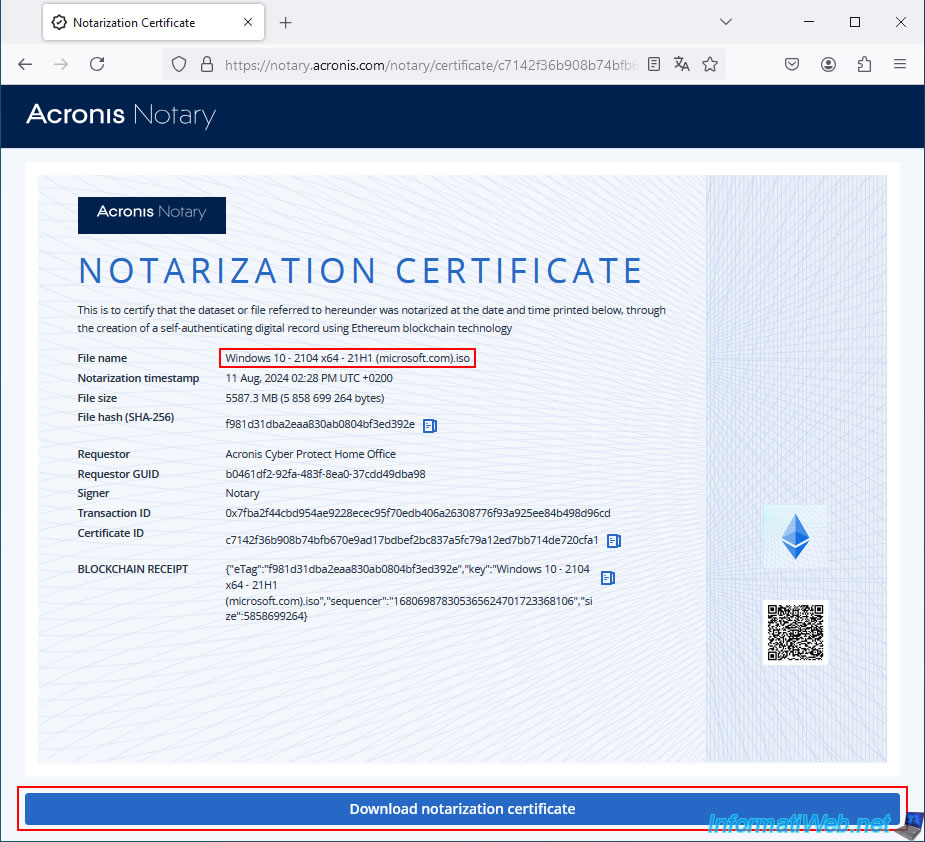Close the Notarization Certificate tab
The image size is (925, 842).
(x=248, y=22)
